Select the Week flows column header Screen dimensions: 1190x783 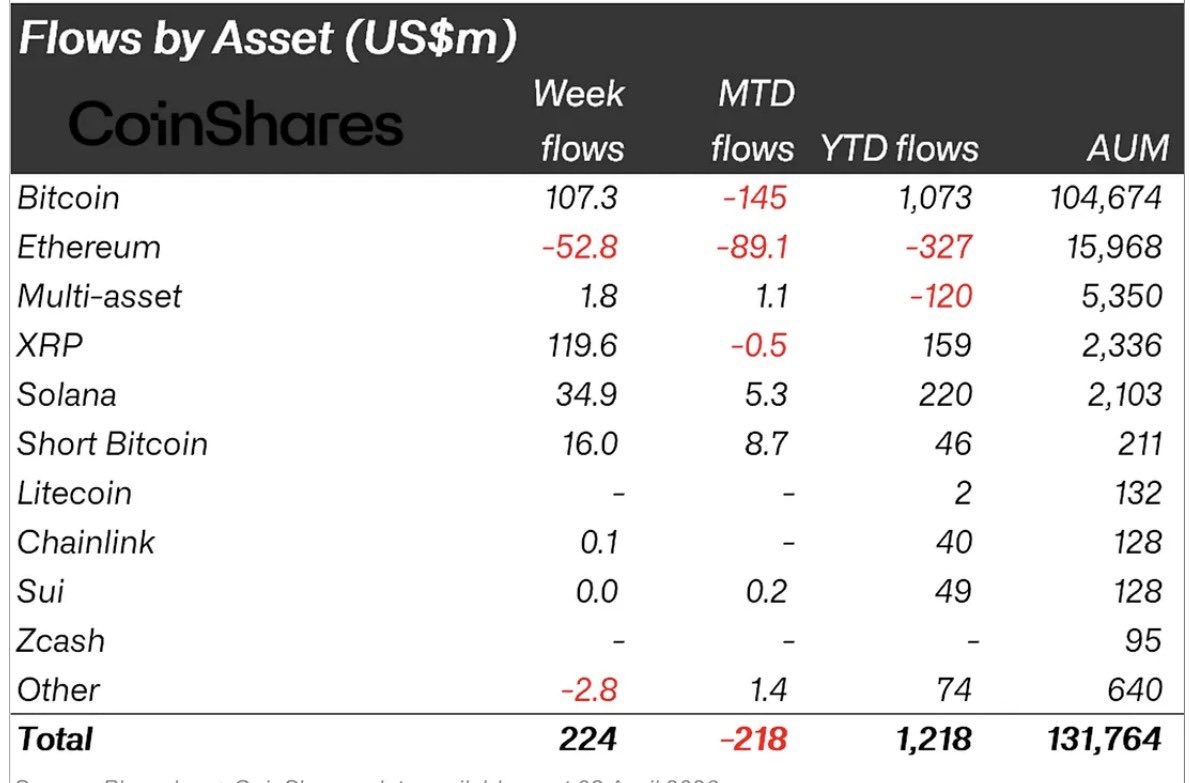[x=581, y=121]
